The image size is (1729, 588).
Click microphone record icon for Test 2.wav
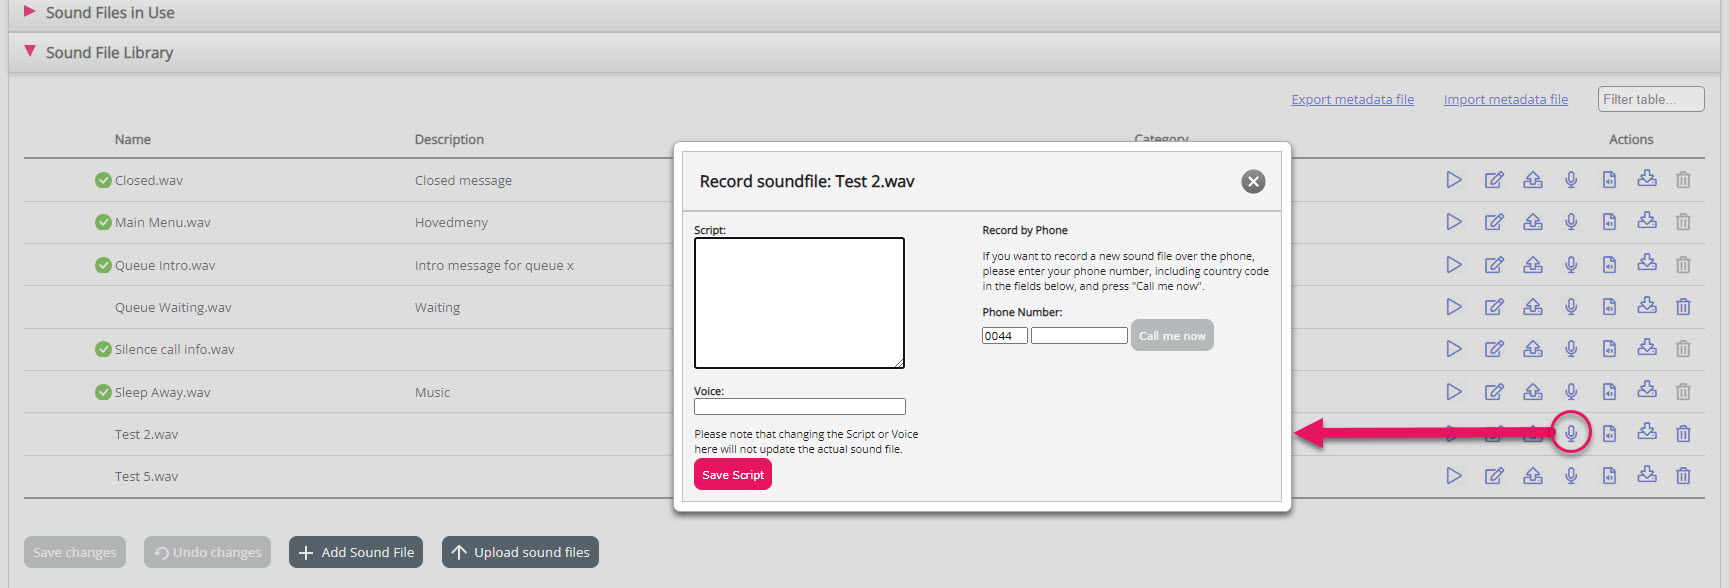pyautogui.click(x=1571, y=433)
